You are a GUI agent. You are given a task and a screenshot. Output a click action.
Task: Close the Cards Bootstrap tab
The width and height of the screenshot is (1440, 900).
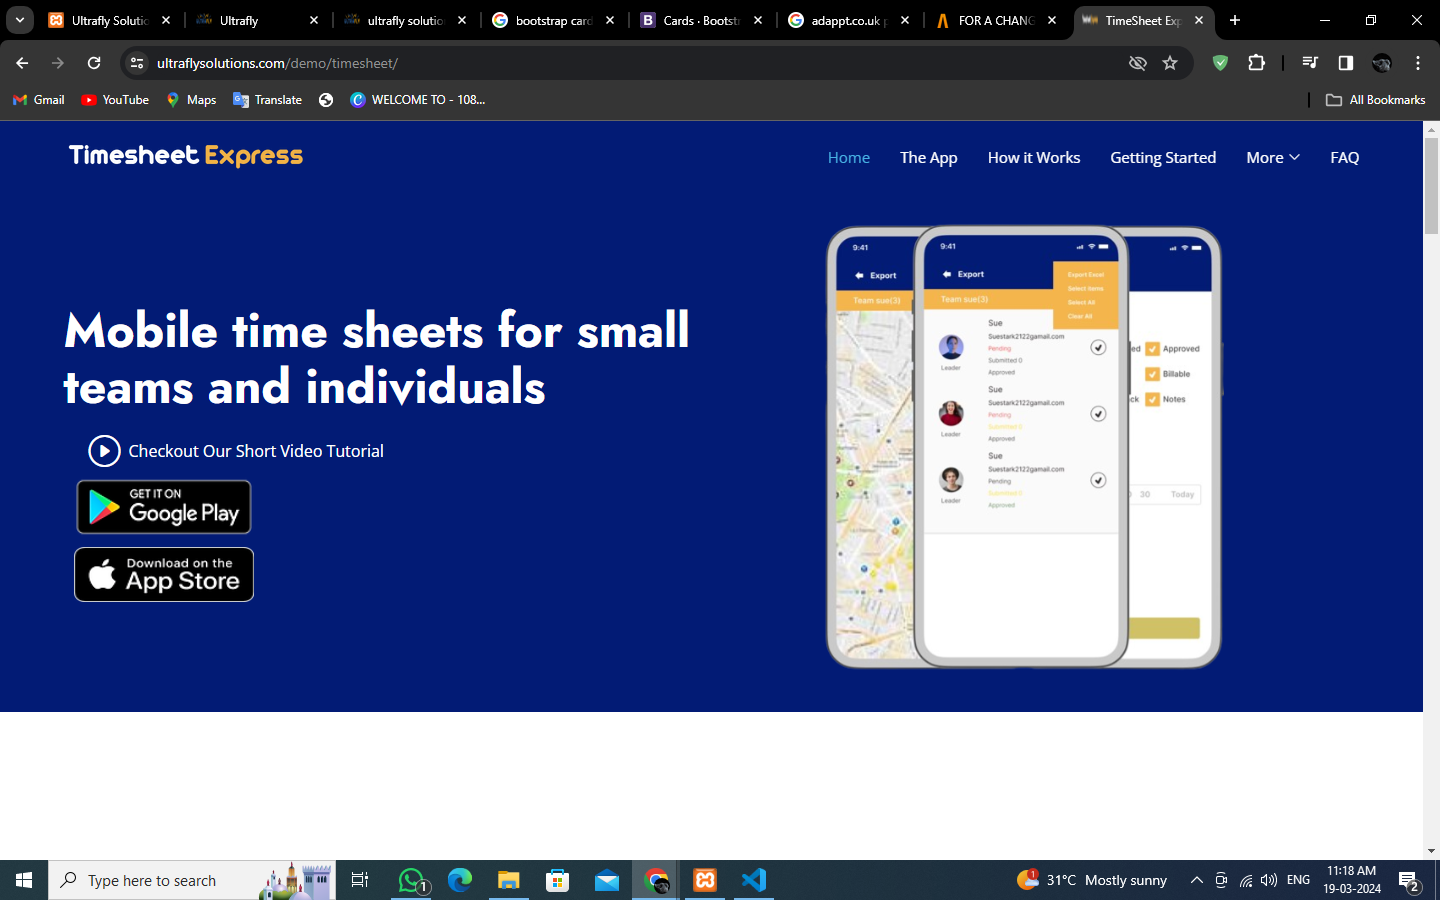coord(758,20)
